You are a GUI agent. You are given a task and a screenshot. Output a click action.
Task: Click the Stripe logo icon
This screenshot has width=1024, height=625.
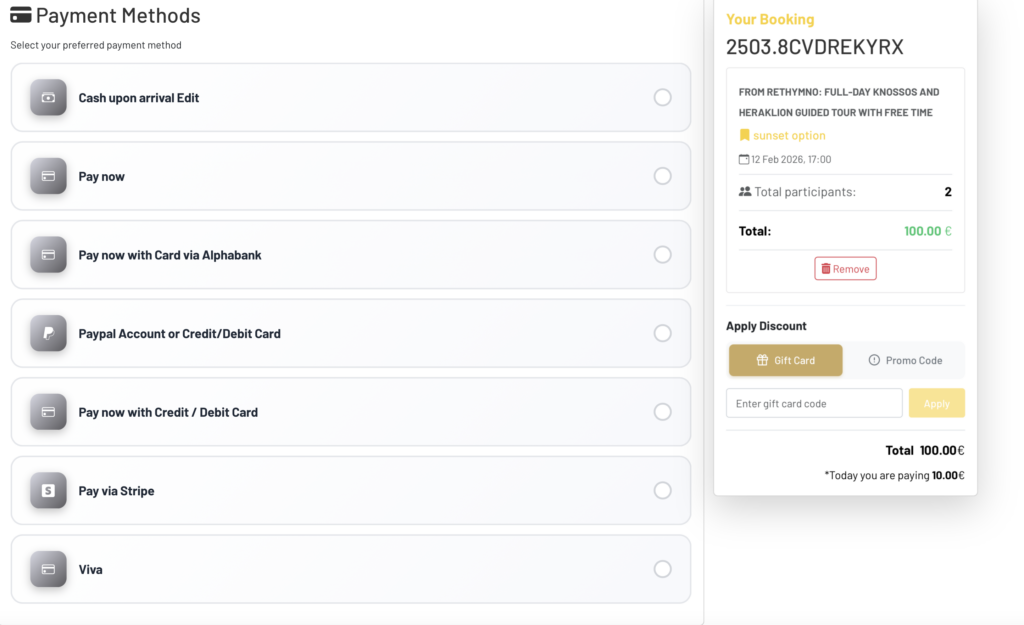tap(48, 491)
